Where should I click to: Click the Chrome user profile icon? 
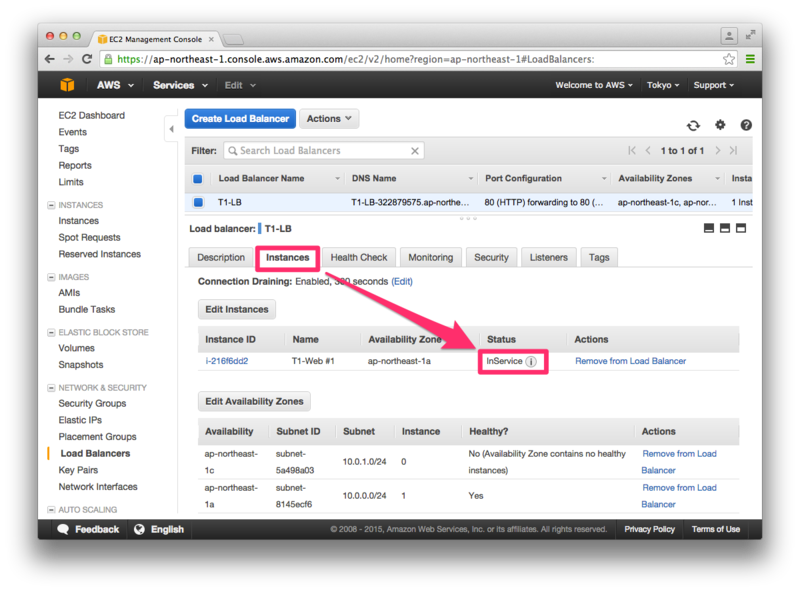coord(729,36)
